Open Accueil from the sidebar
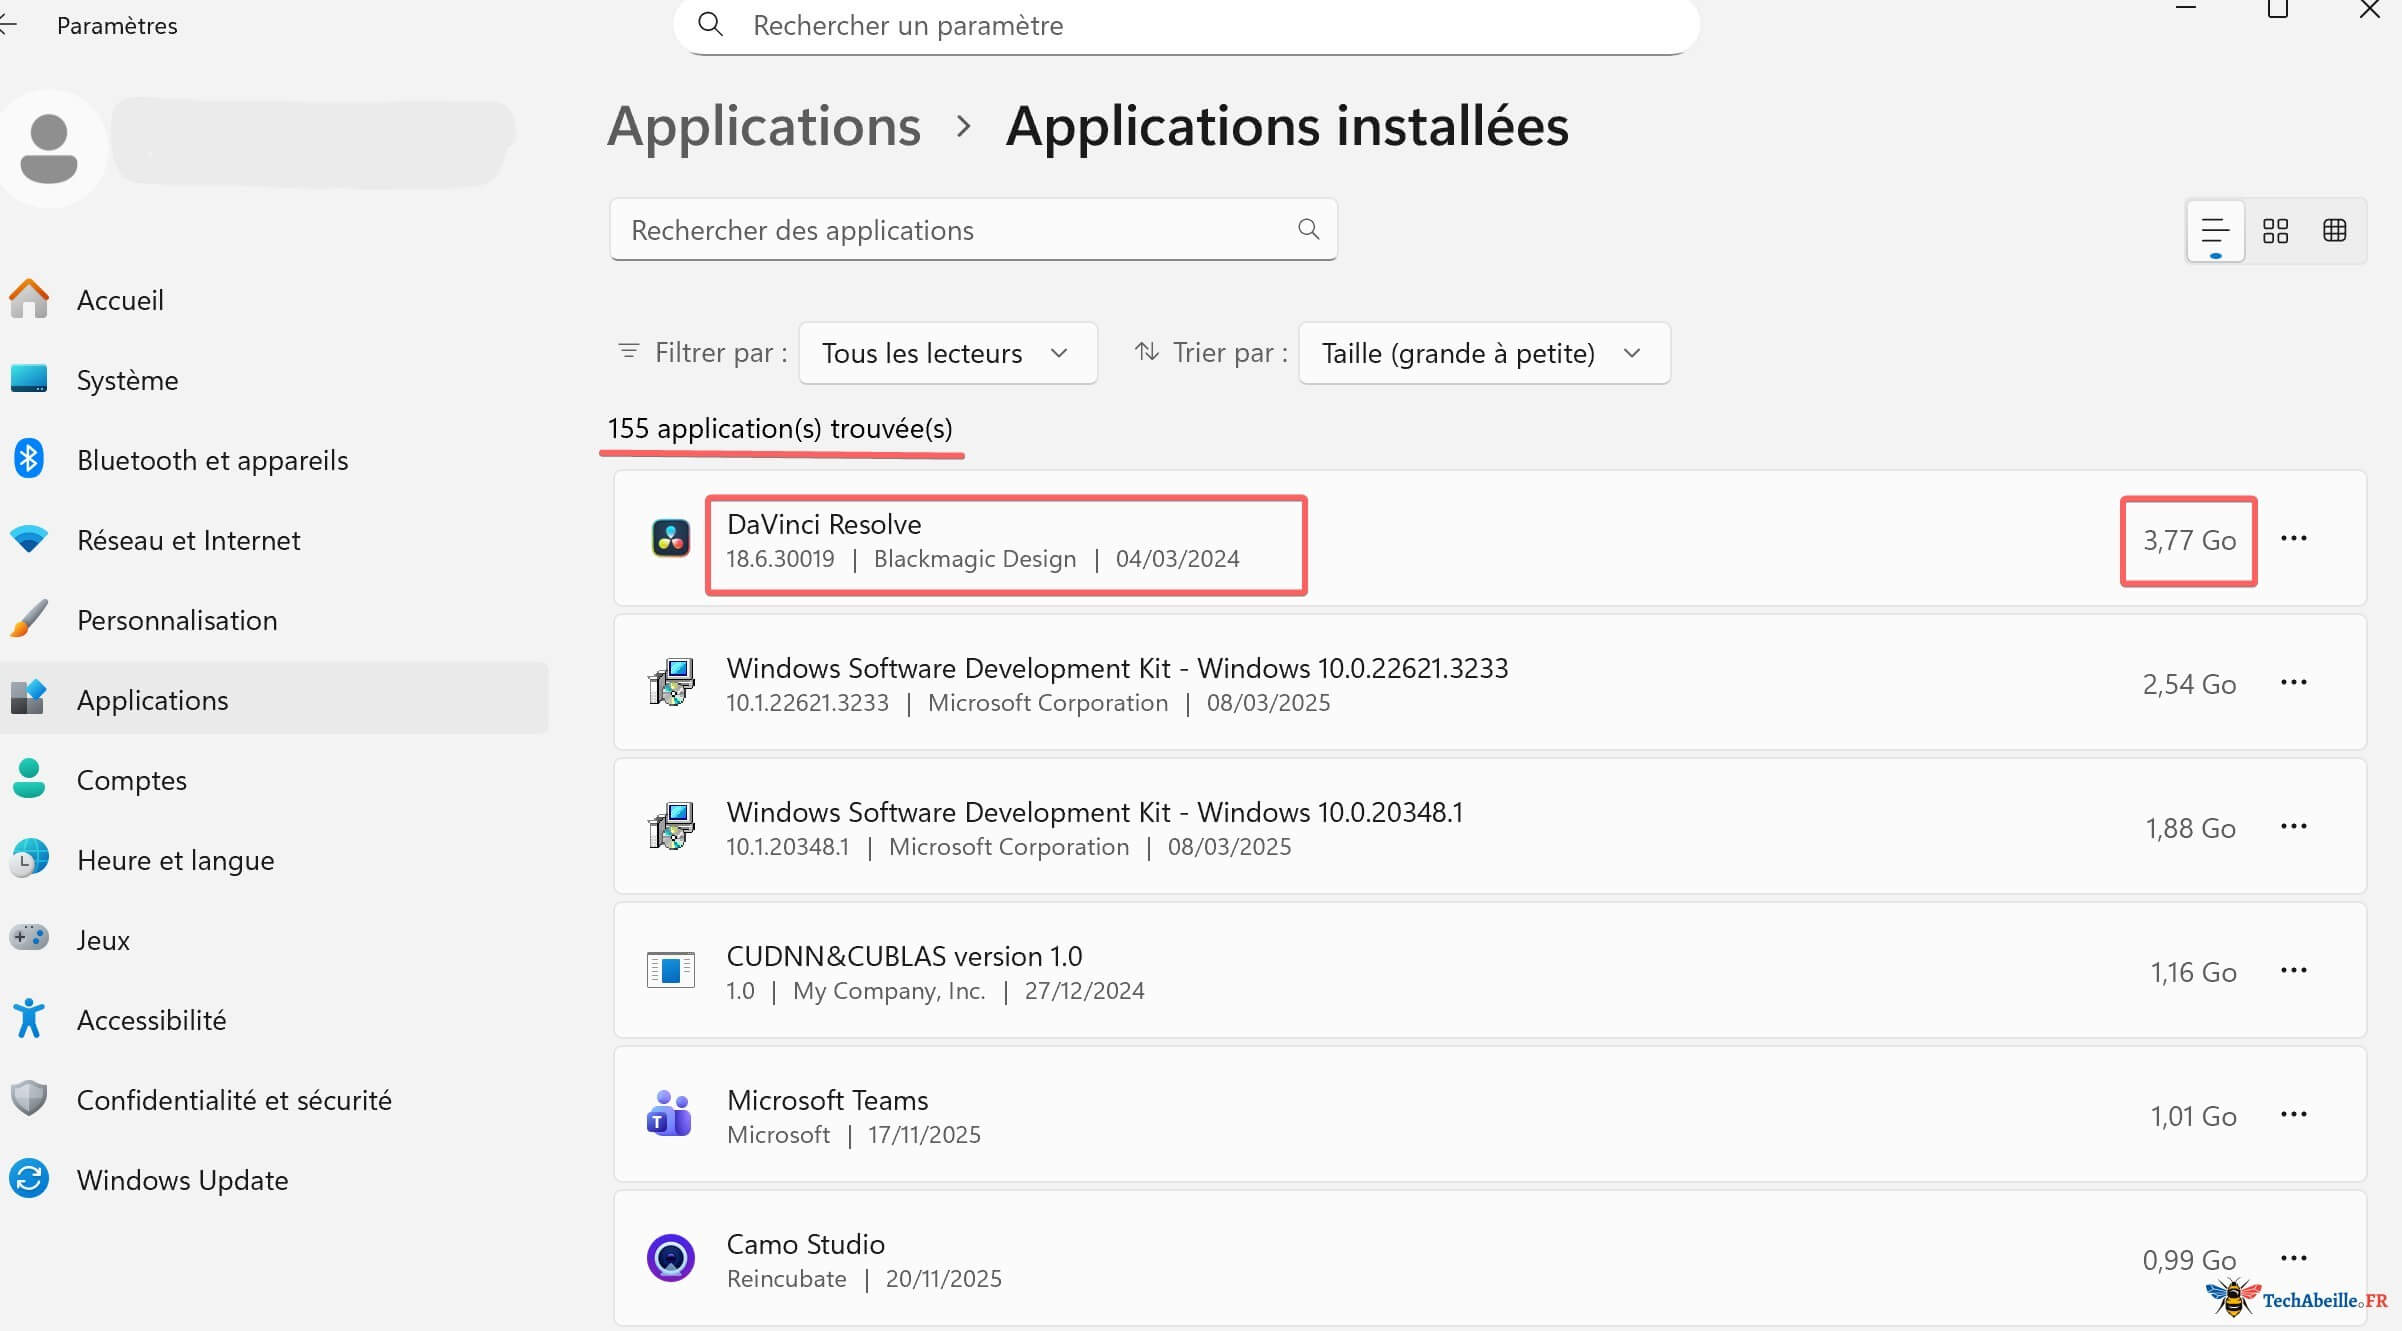The width and height of the screenshot is (2402, 1331). 120,299
